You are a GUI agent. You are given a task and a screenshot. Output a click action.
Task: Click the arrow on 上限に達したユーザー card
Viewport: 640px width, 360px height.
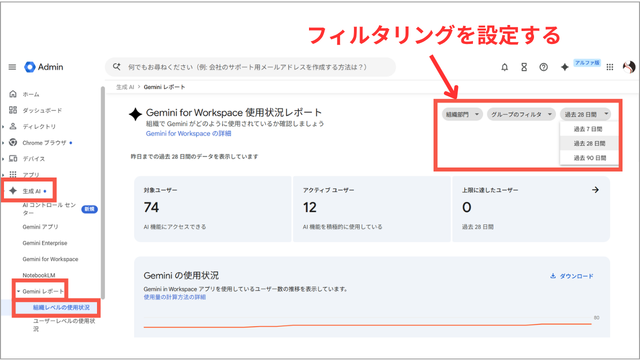tap(596, 190)
